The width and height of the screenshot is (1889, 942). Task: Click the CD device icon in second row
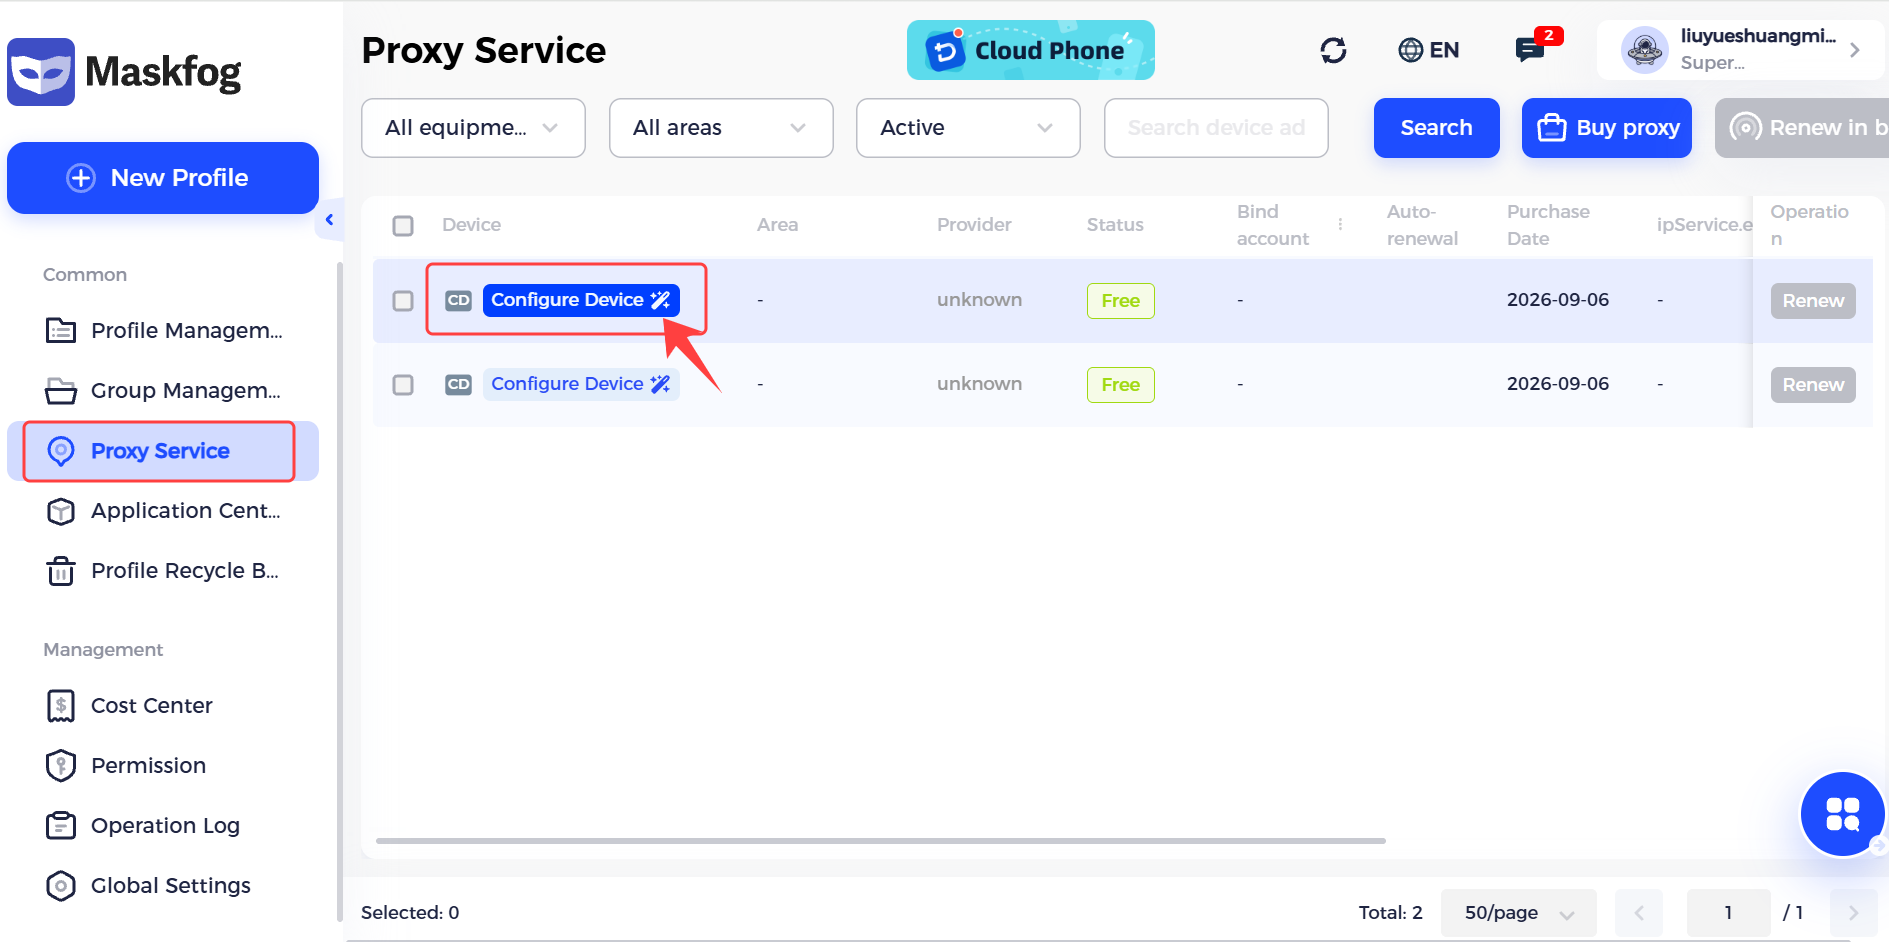coord(458,384)
